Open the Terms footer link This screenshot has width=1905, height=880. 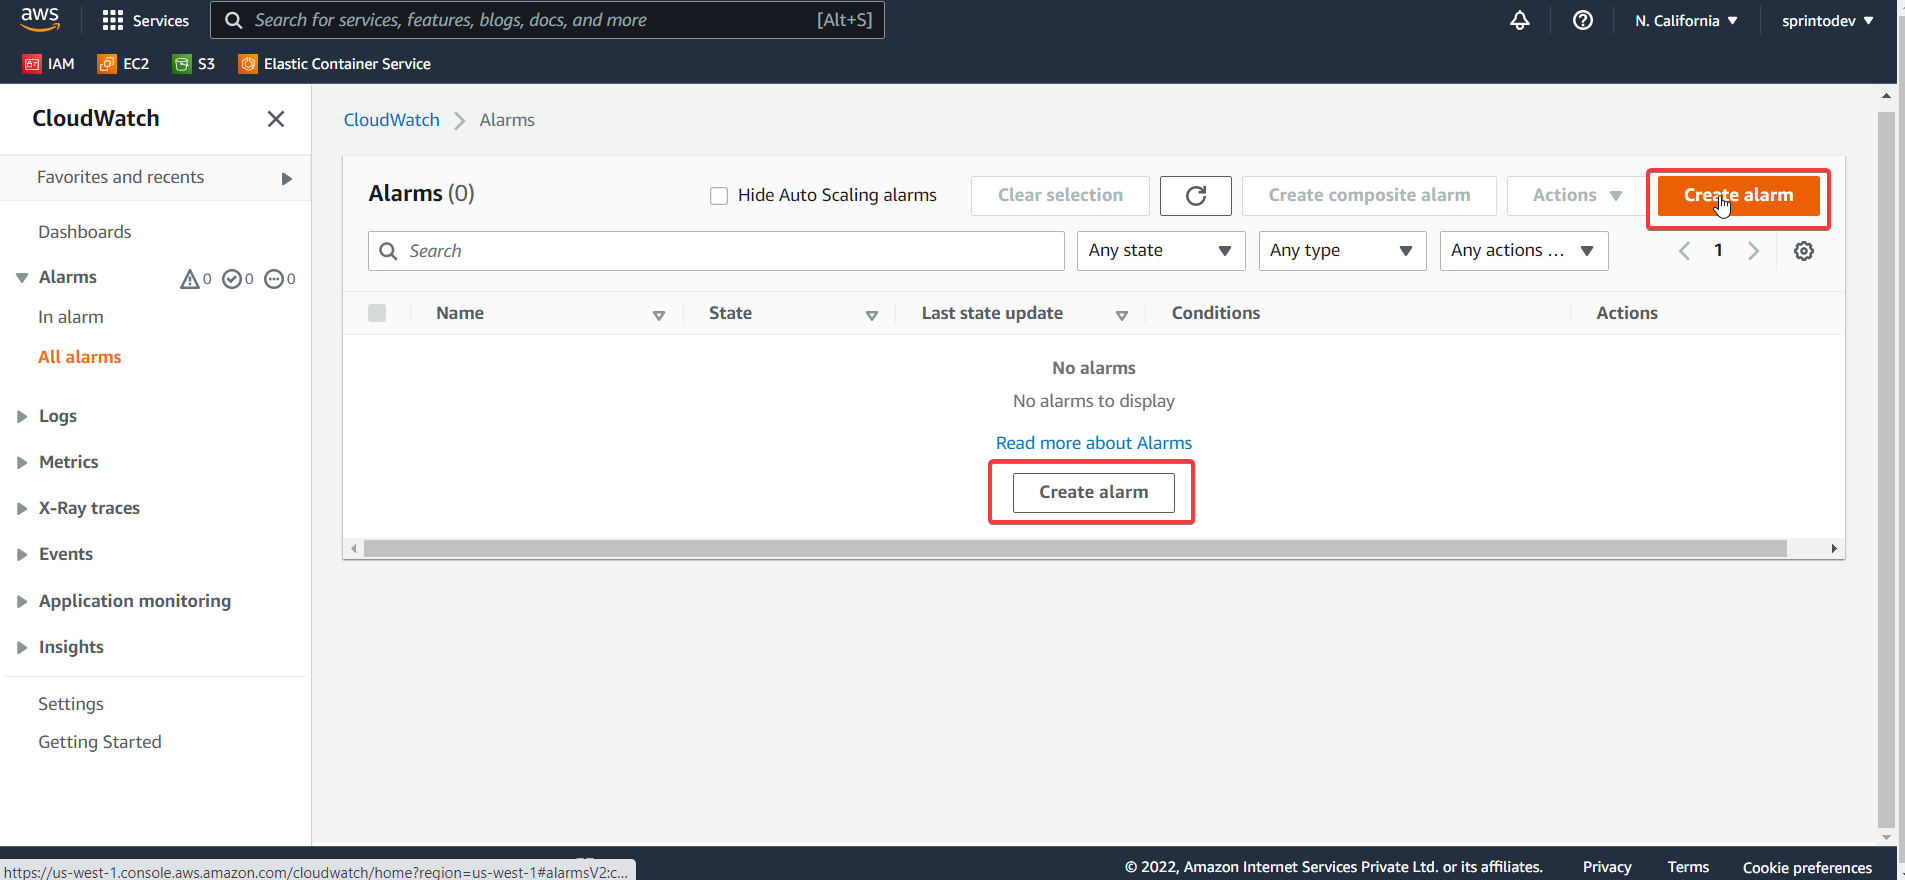(1688, 867)
